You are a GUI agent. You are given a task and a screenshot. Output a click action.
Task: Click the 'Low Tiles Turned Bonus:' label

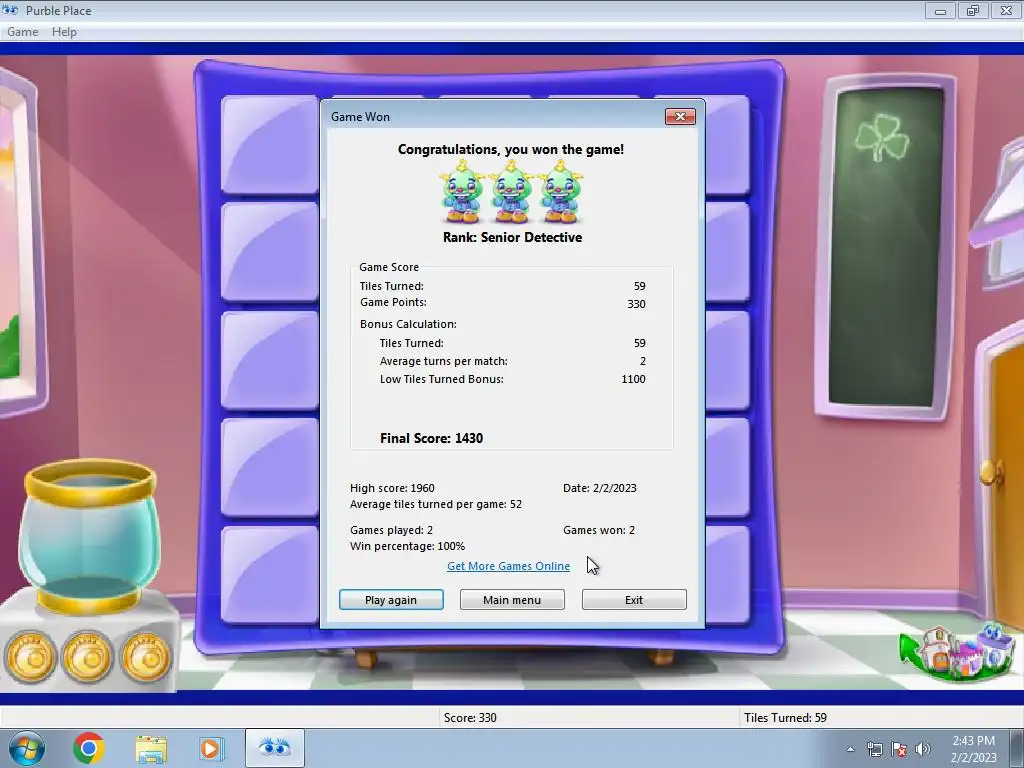pyautogui.click(x=441, y=379)
